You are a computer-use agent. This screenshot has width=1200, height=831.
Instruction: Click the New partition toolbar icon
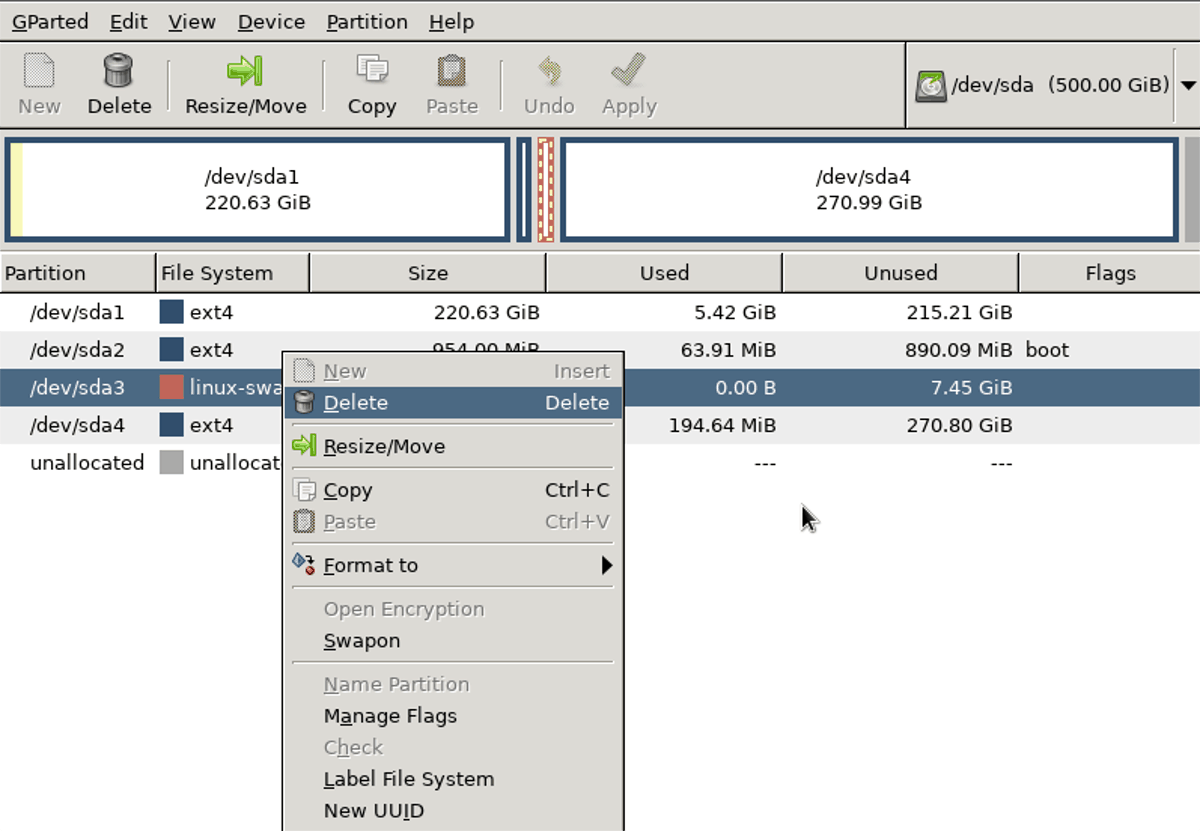(39, 72)
